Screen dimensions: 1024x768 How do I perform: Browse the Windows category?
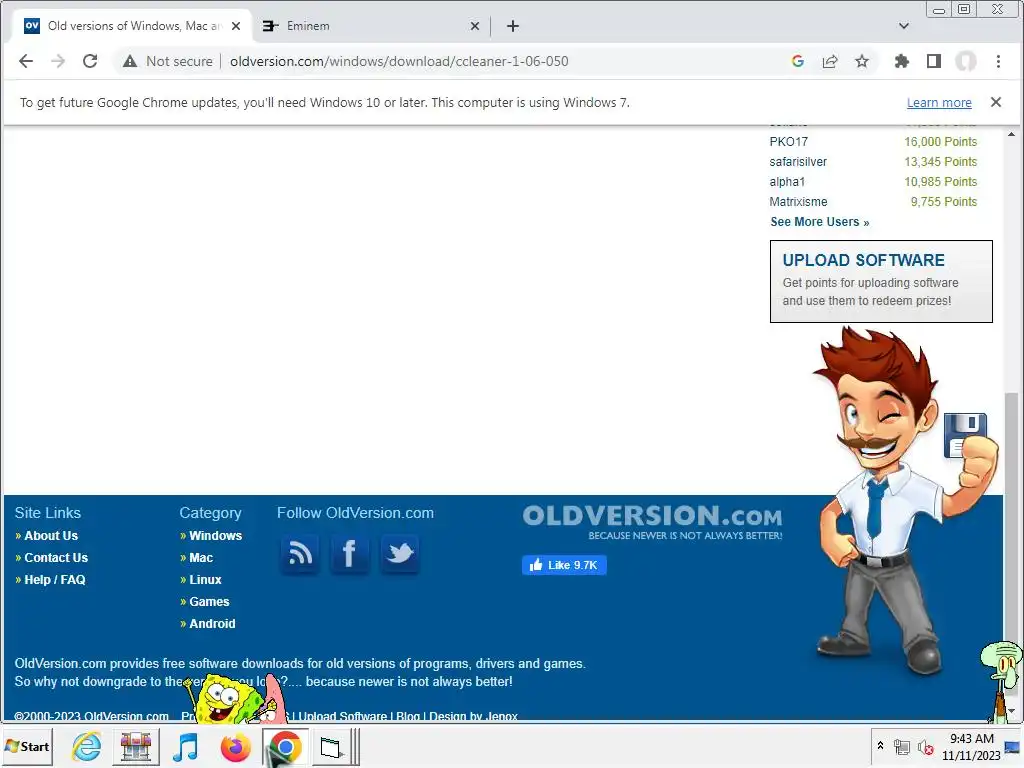216,536
